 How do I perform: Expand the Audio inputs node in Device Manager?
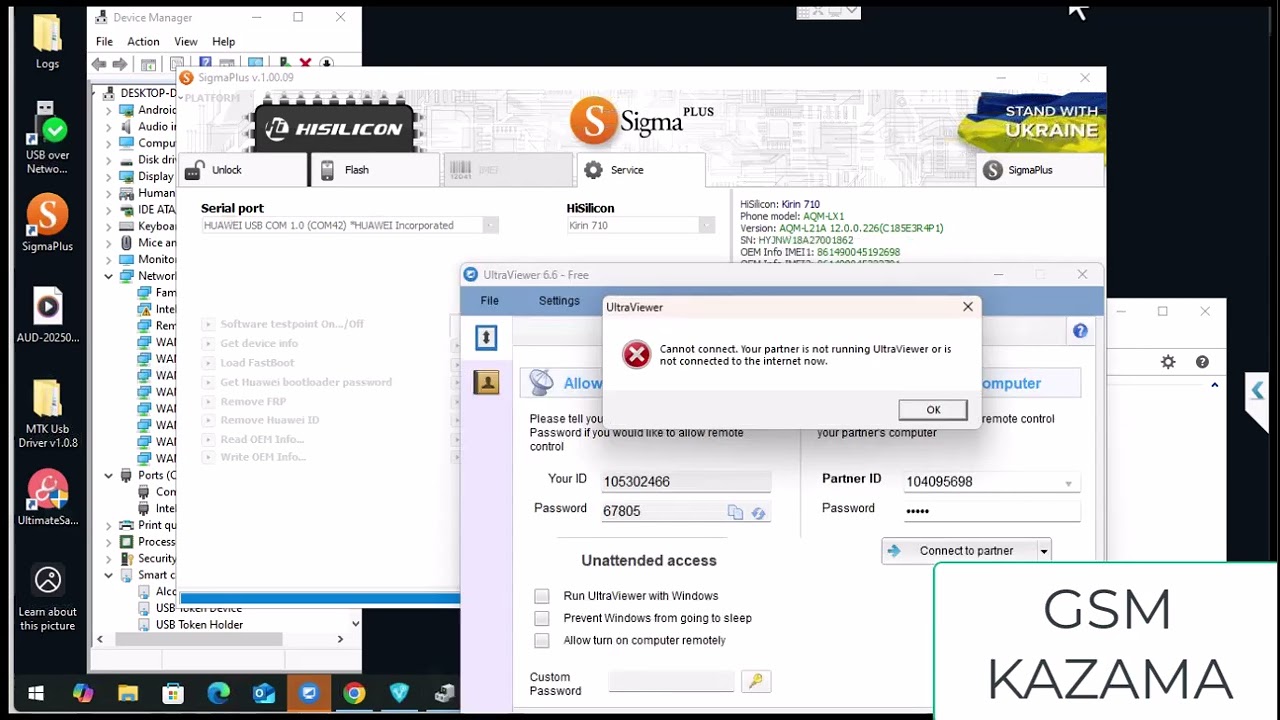click(x=109, y=127)
